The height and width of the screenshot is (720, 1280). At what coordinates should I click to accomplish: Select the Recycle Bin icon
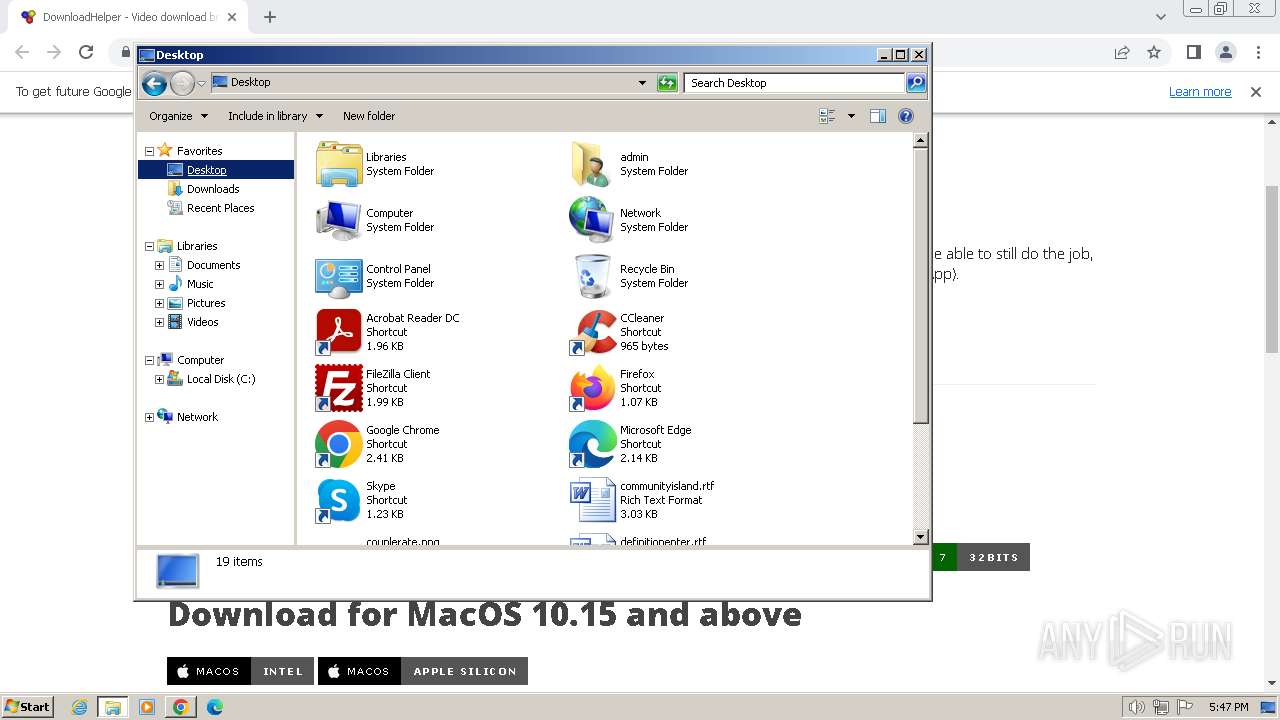point(592,276)
